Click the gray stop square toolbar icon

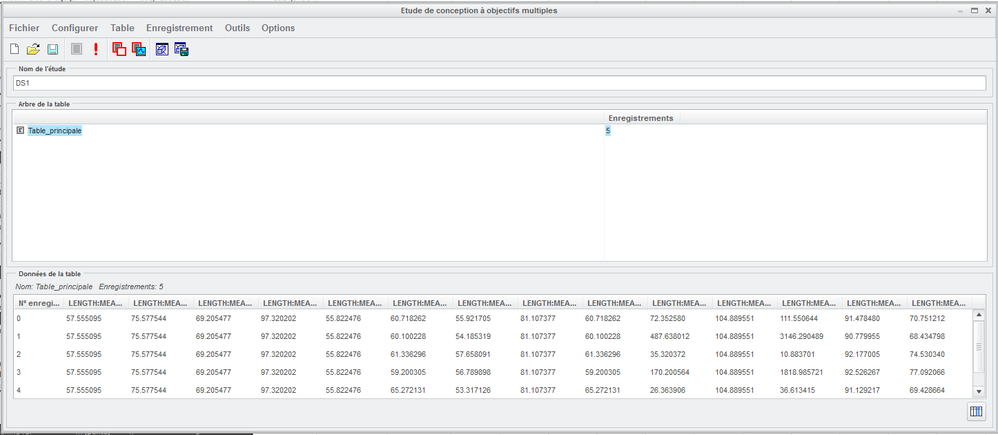(x=77, y=49)
